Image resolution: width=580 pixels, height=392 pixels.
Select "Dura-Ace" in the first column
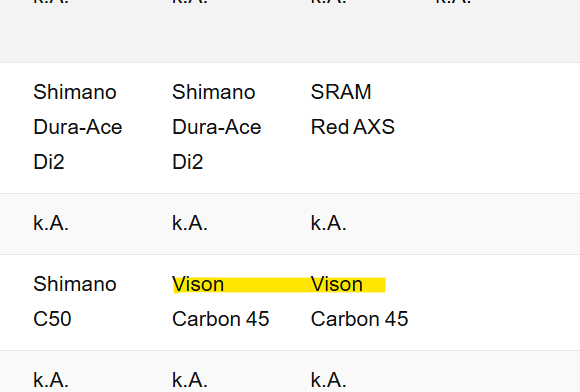(x=78, y=127)
